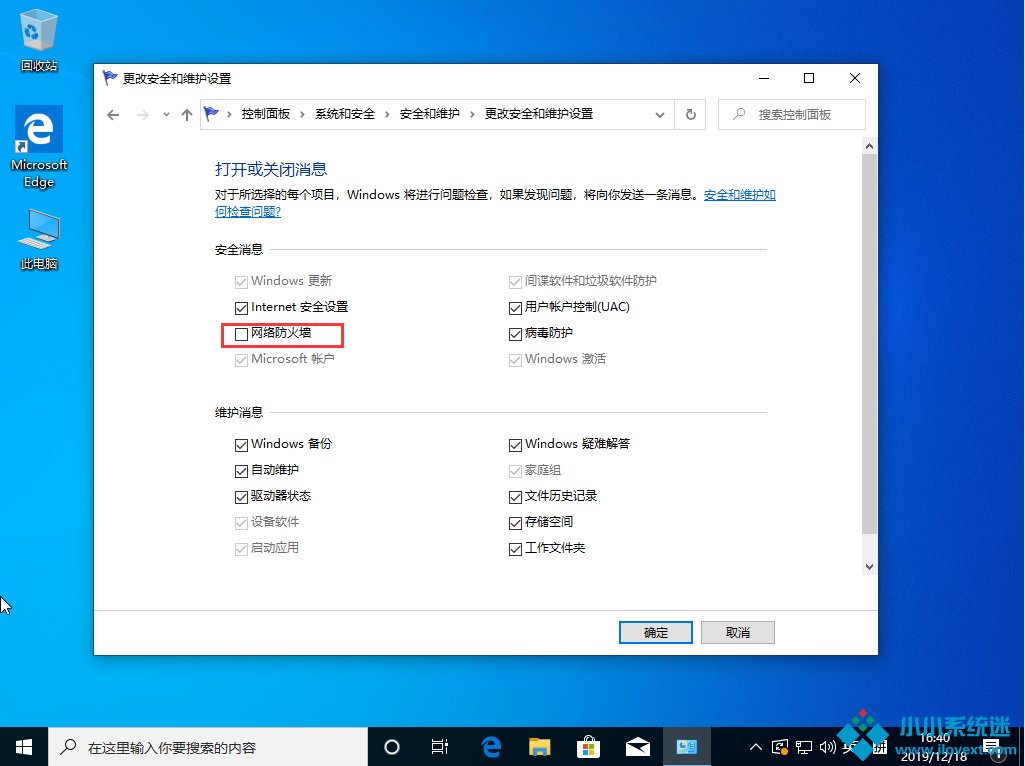The height and width of the screenshot is (766, 1025).
Task: Refresh the control panel page
Action: [690, 115]
